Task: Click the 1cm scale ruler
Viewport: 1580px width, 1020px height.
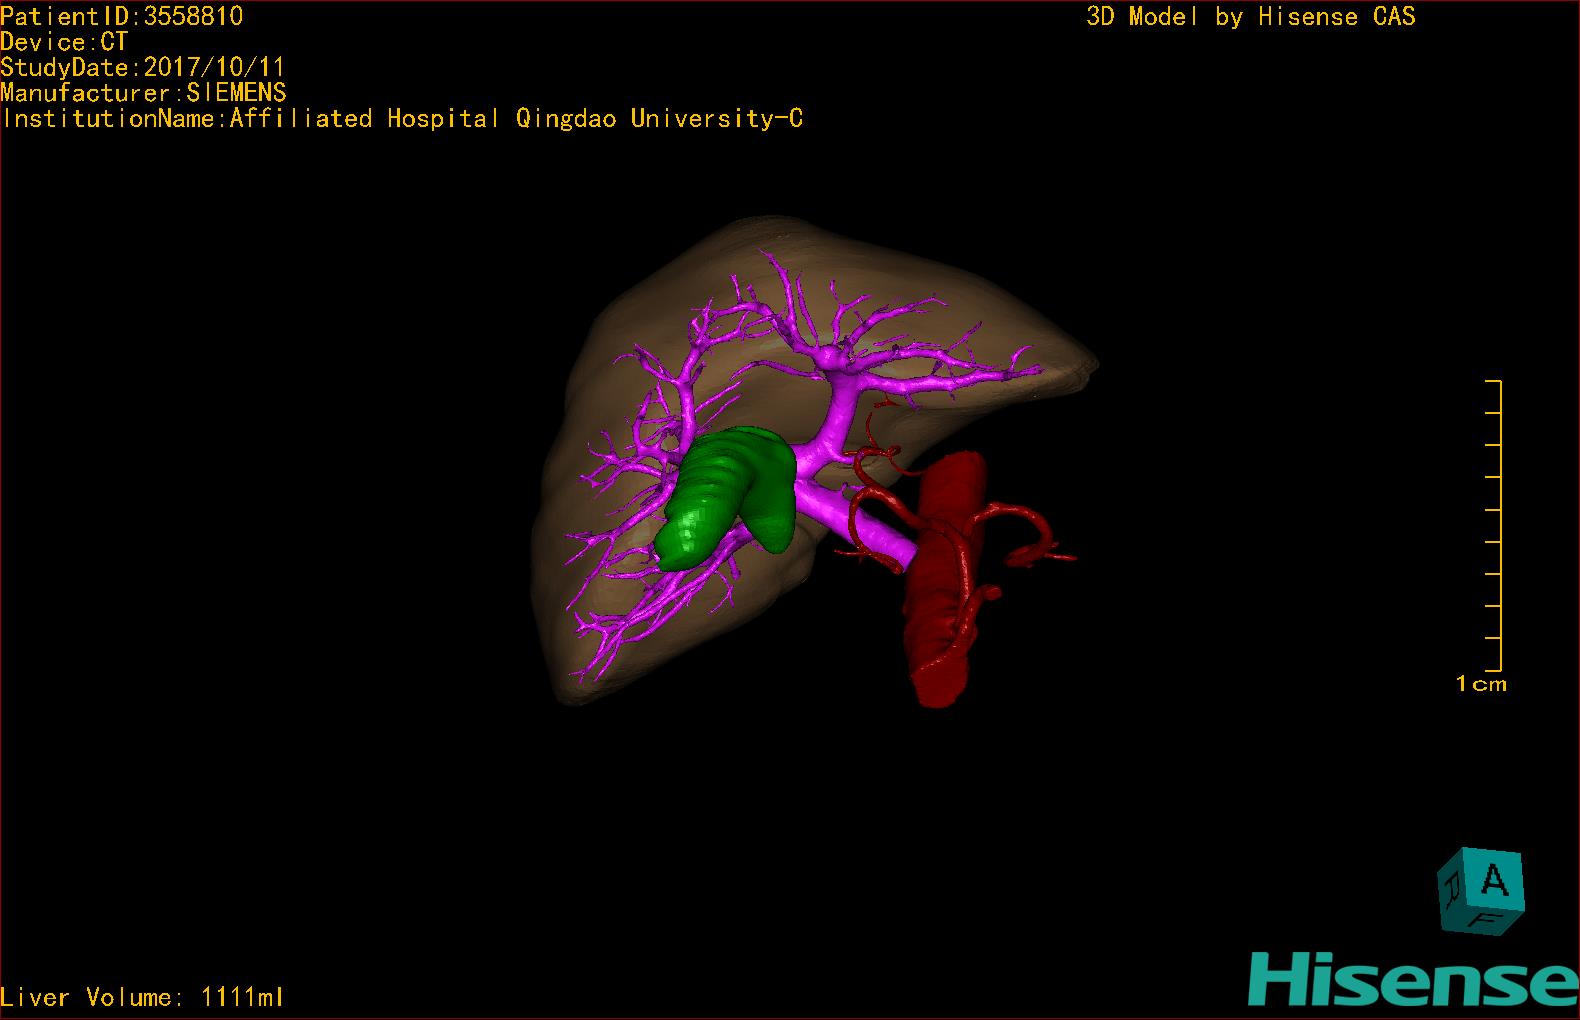Action: (x=1494, y=525)
